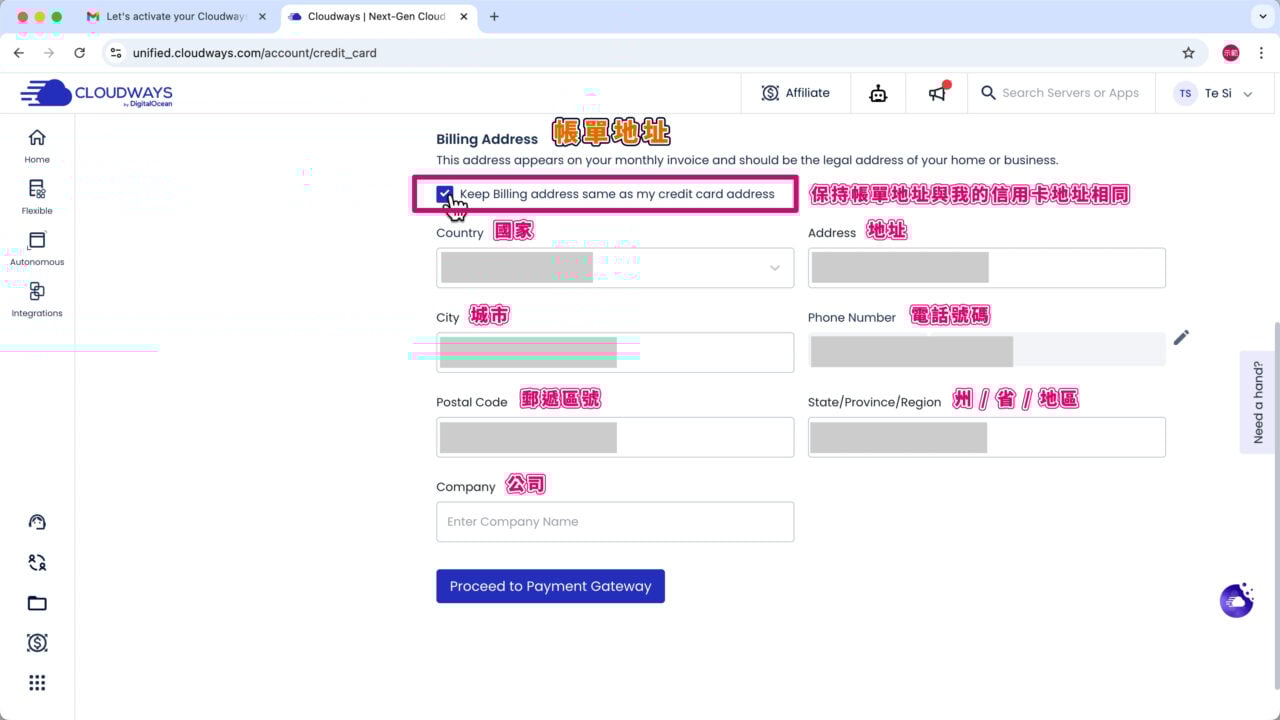This screenshot has width=1280, height=720.
Task: Open the announcements megaphone icon
Action: pyautogui.click(x=937, y=93)
